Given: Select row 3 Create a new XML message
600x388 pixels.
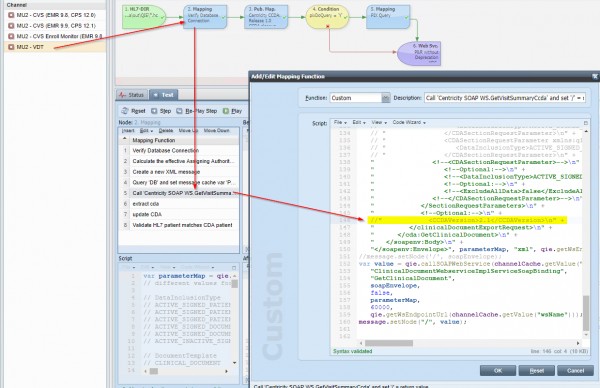Looking at the screenshot, I should click(x=179, y=172).
